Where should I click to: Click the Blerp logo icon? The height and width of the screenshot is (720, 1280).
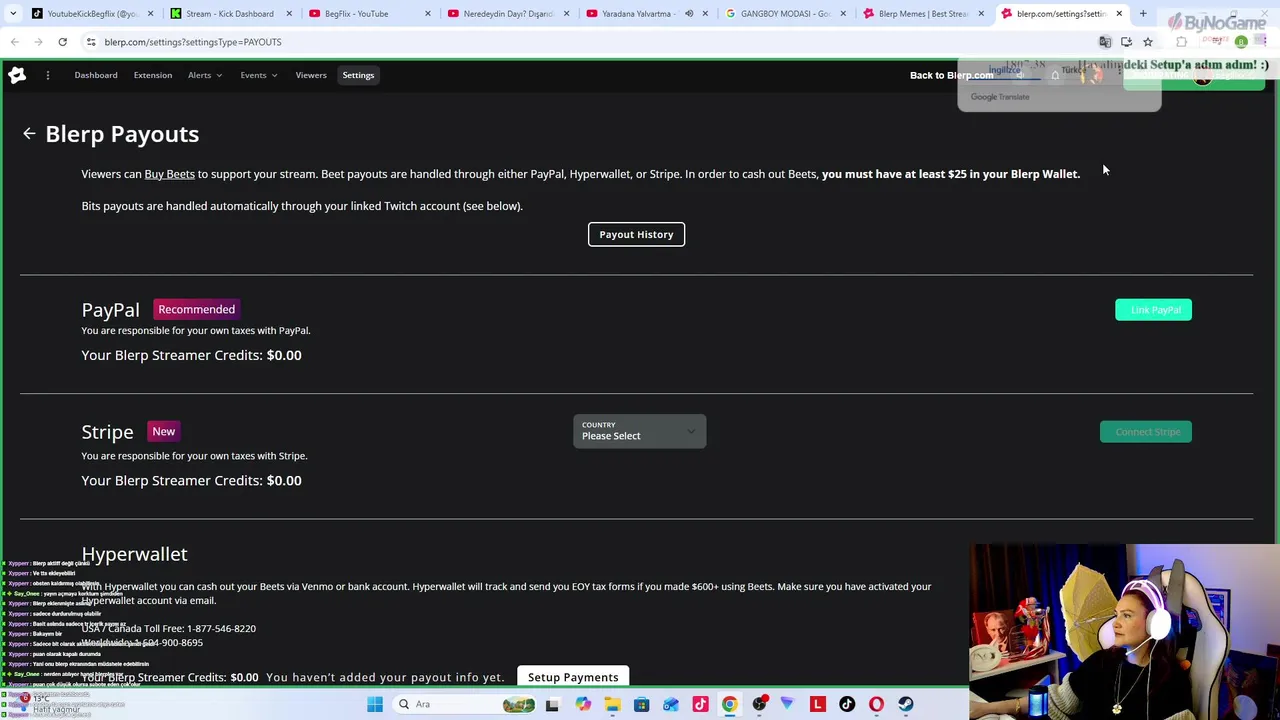17,75
